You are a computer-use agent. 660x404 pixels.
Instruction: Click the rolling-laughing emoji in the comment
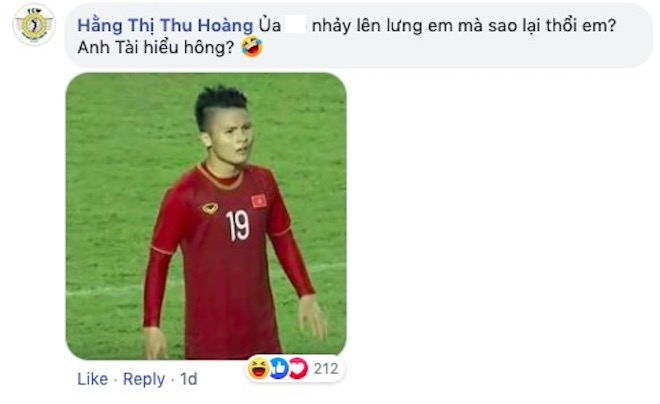pyautogui.click(x=252, y=47)
